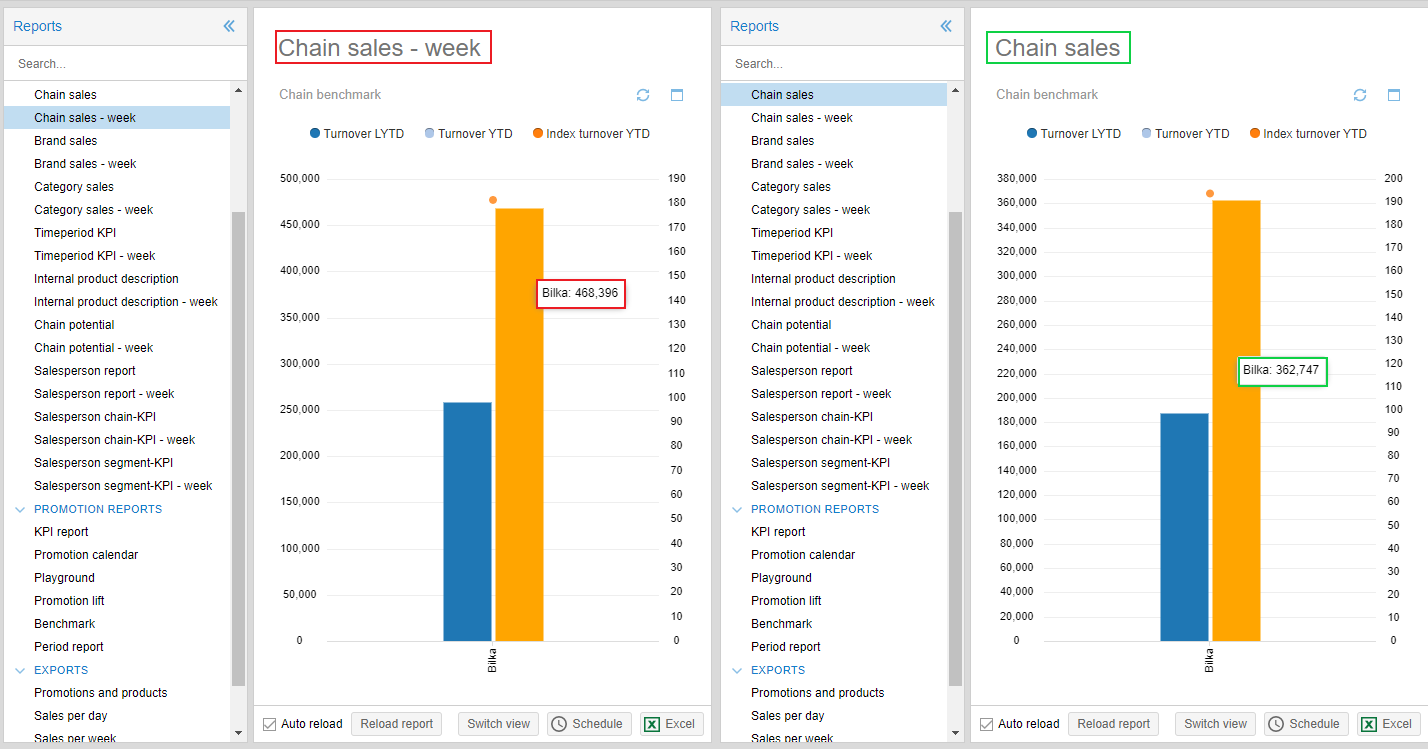Maximize the right Chain benchmark chart
This screenshot has height=749, width=1428.
1394,95
